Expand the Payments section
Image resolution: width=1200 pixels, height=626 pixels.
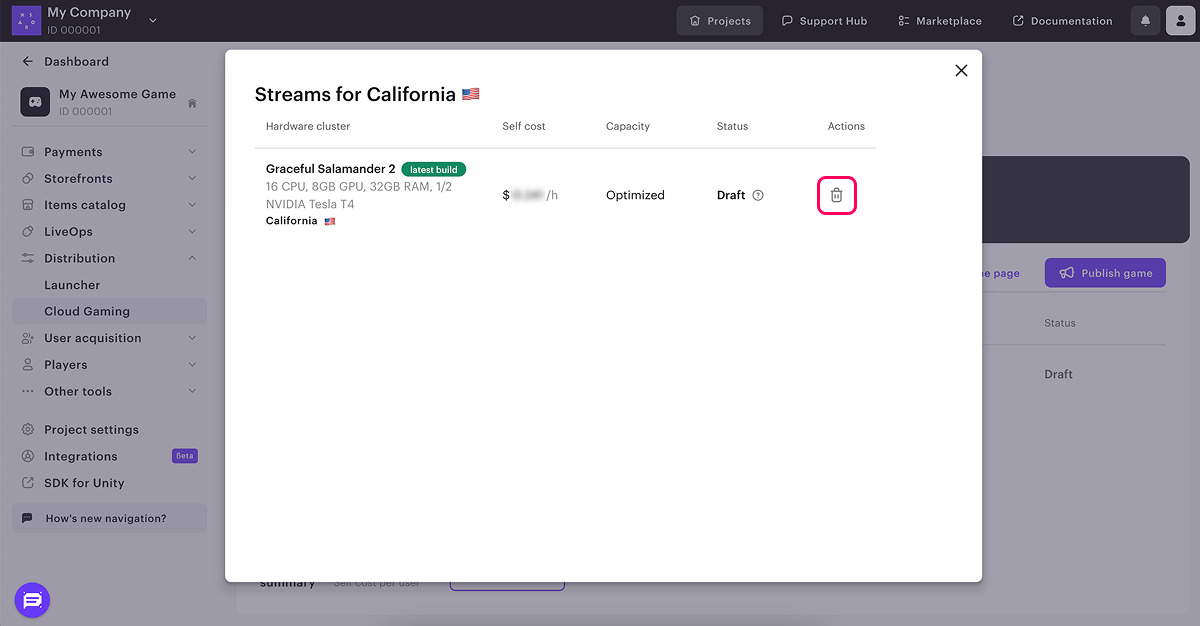coord(192,152)
